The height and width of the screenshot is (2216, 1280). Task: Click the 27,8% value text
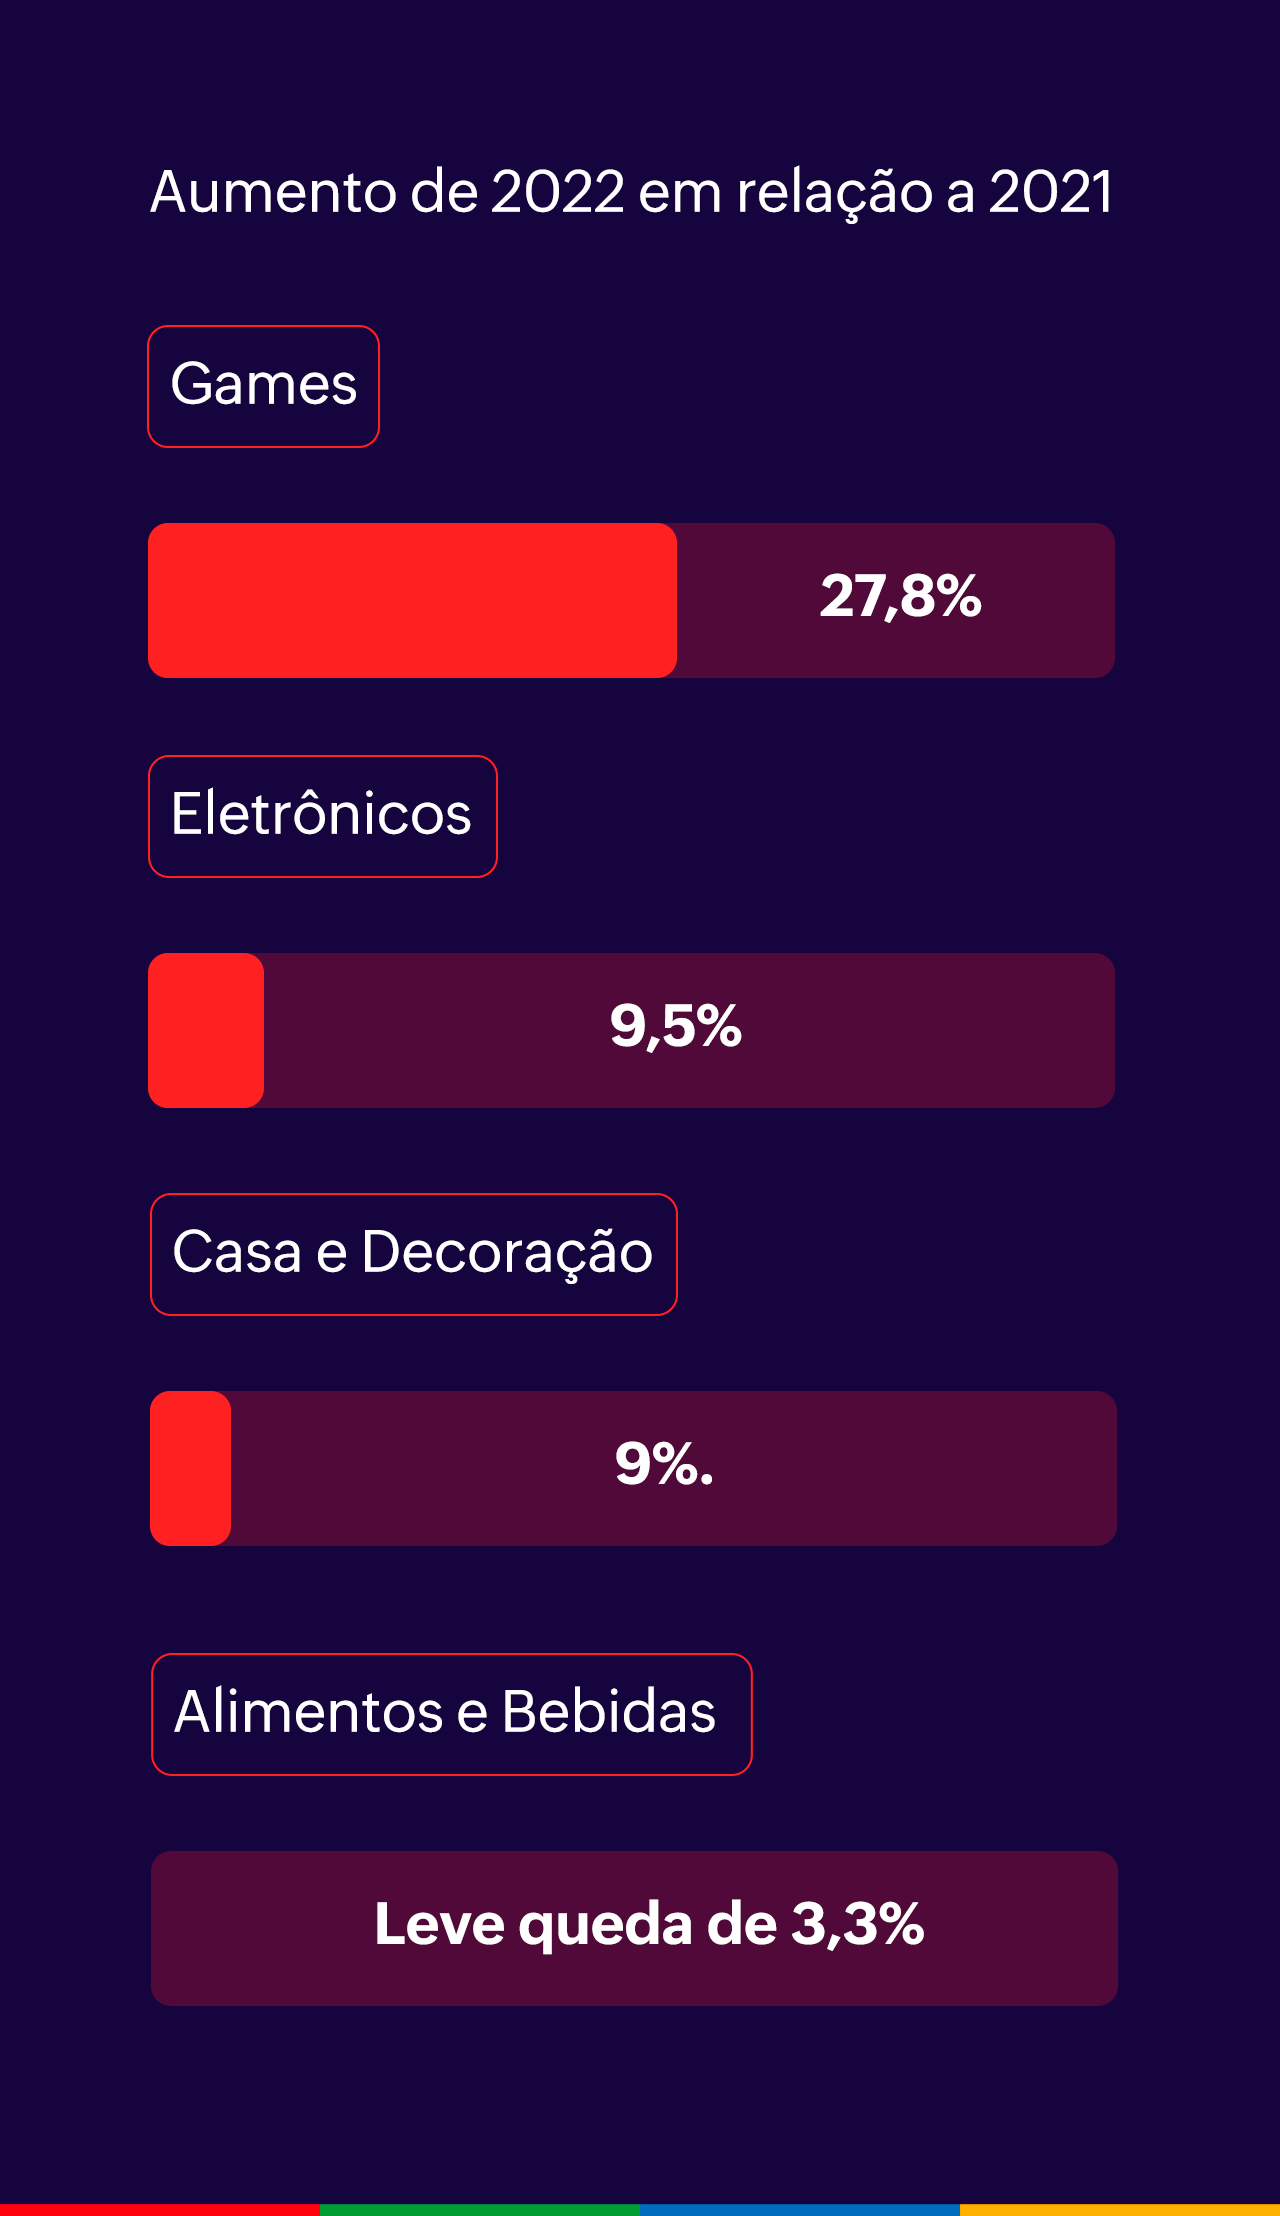[900, 597]
